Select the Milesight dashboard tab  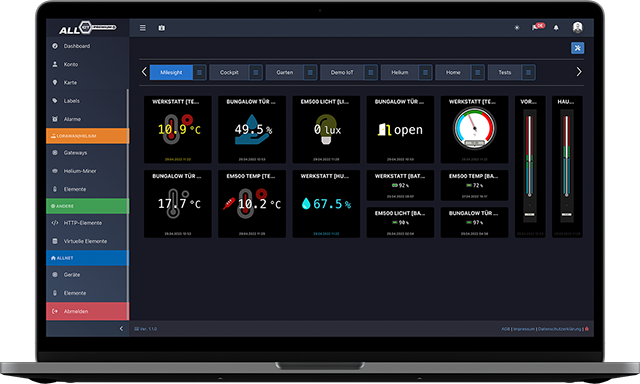[x=171, y=73]
